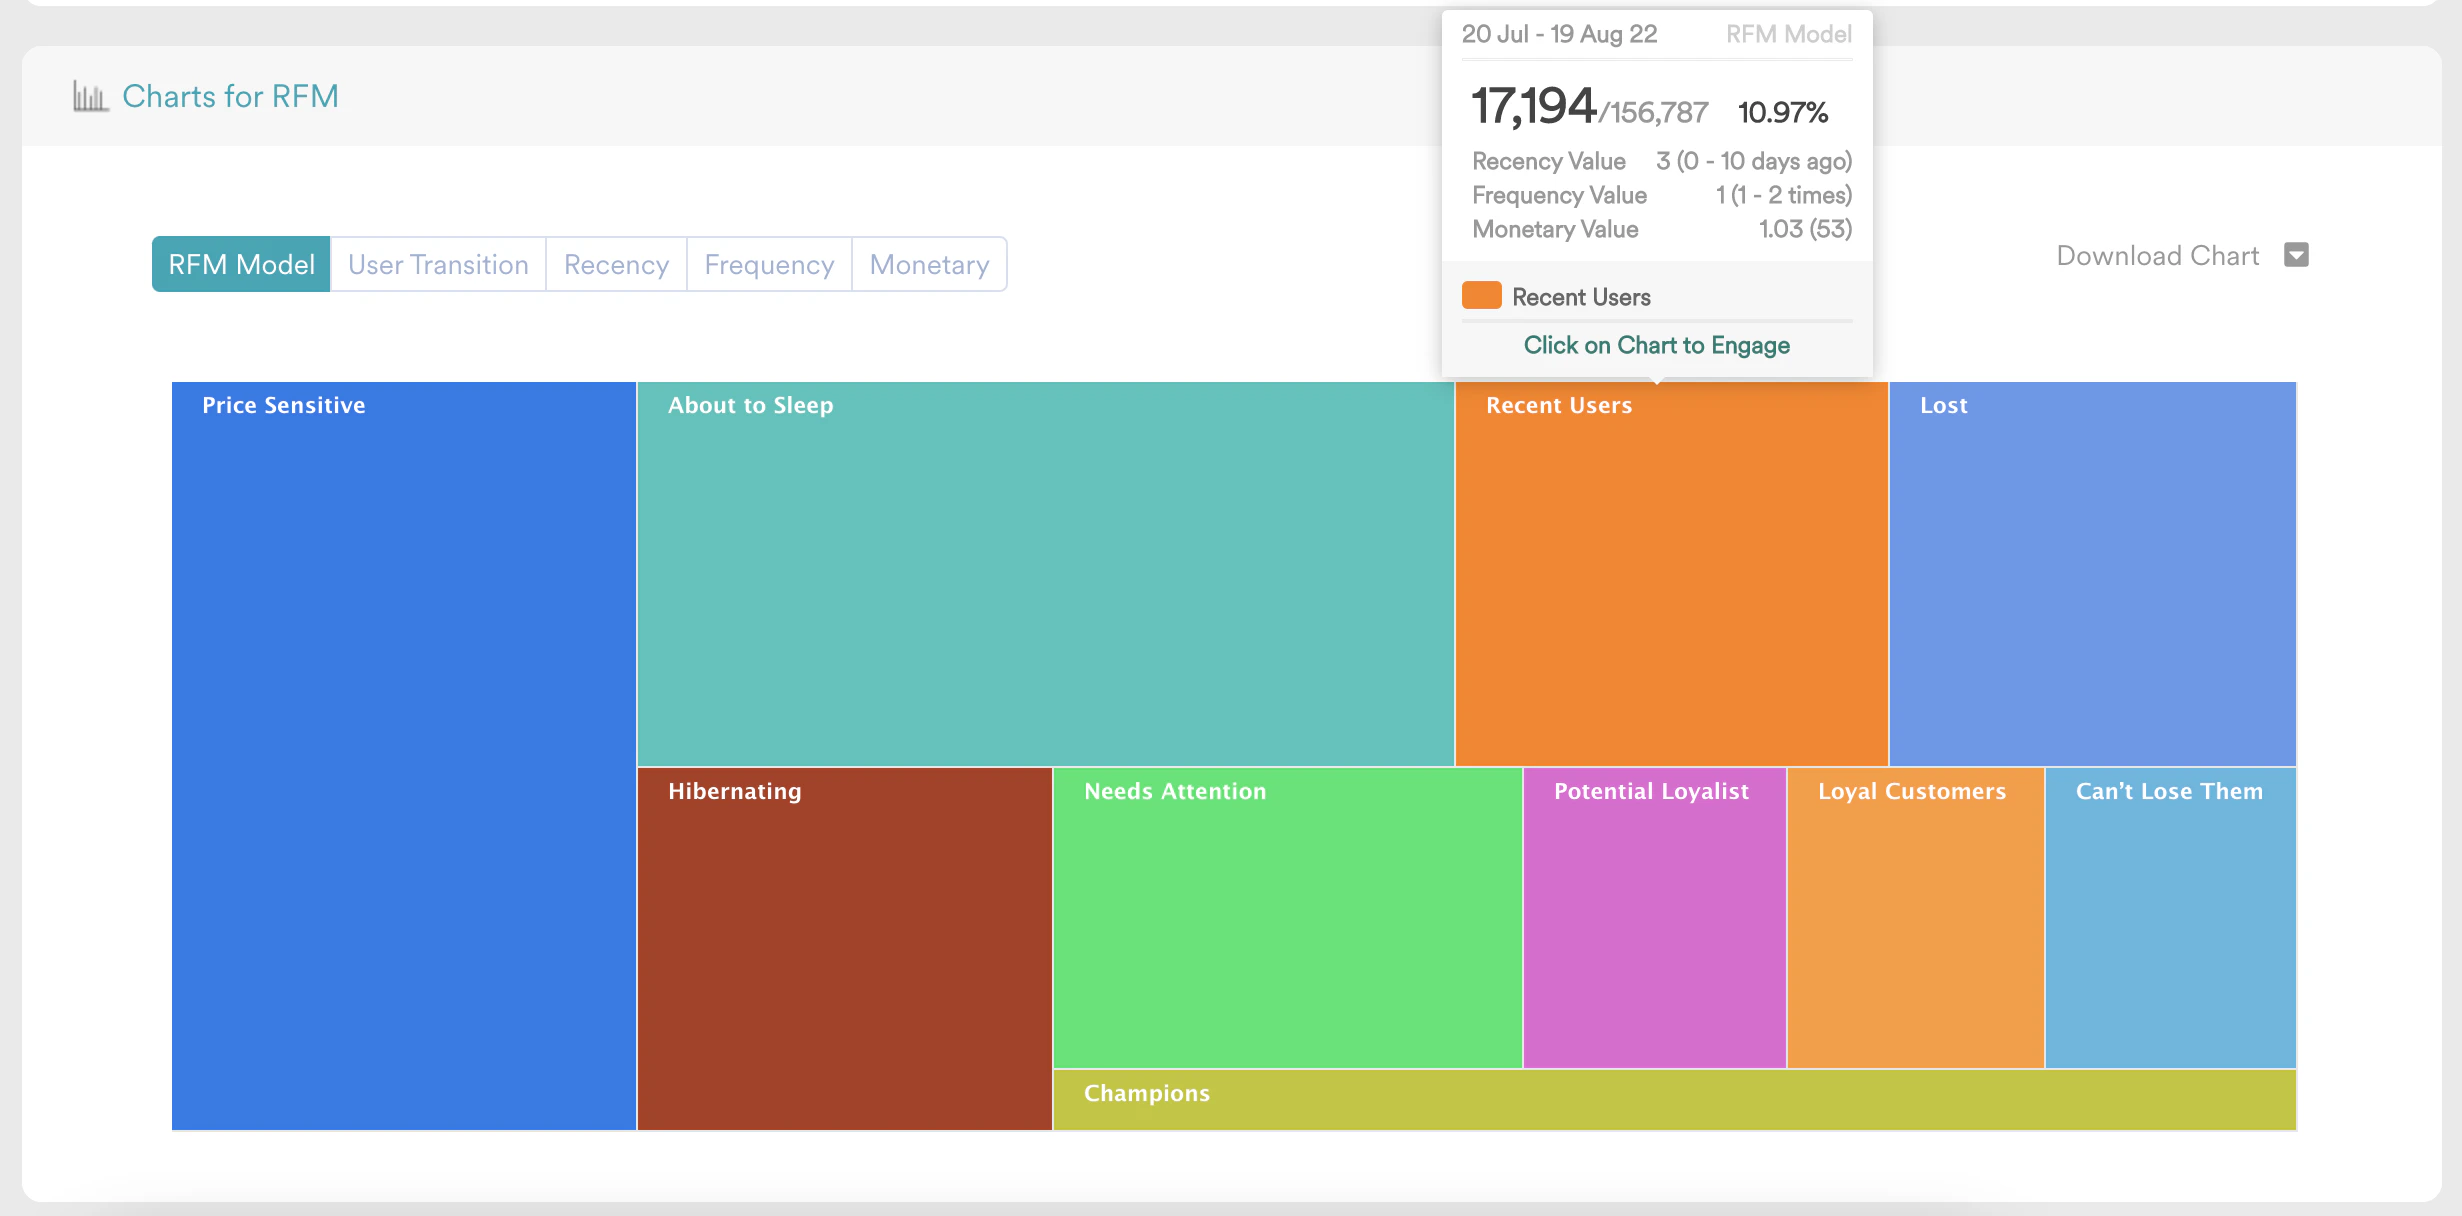Viewport: 2462px width, 1216px height.
Task: Select the Champions segment
Action: click(1670, 1100)
